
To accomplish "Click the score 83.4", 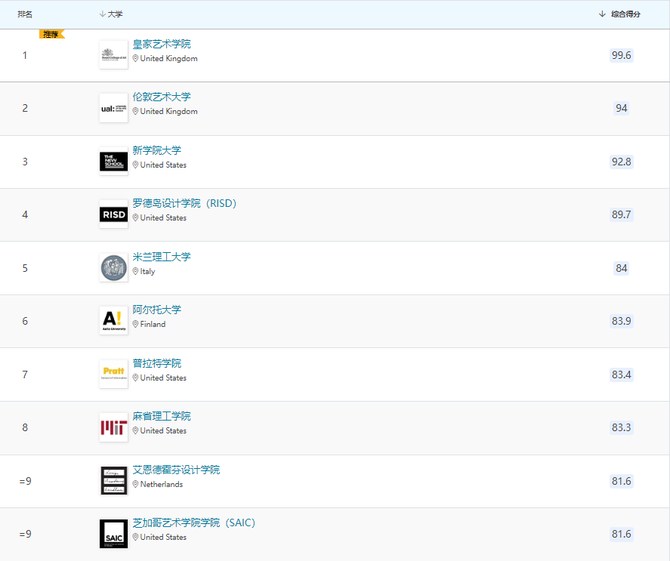I will click(621, 374).
